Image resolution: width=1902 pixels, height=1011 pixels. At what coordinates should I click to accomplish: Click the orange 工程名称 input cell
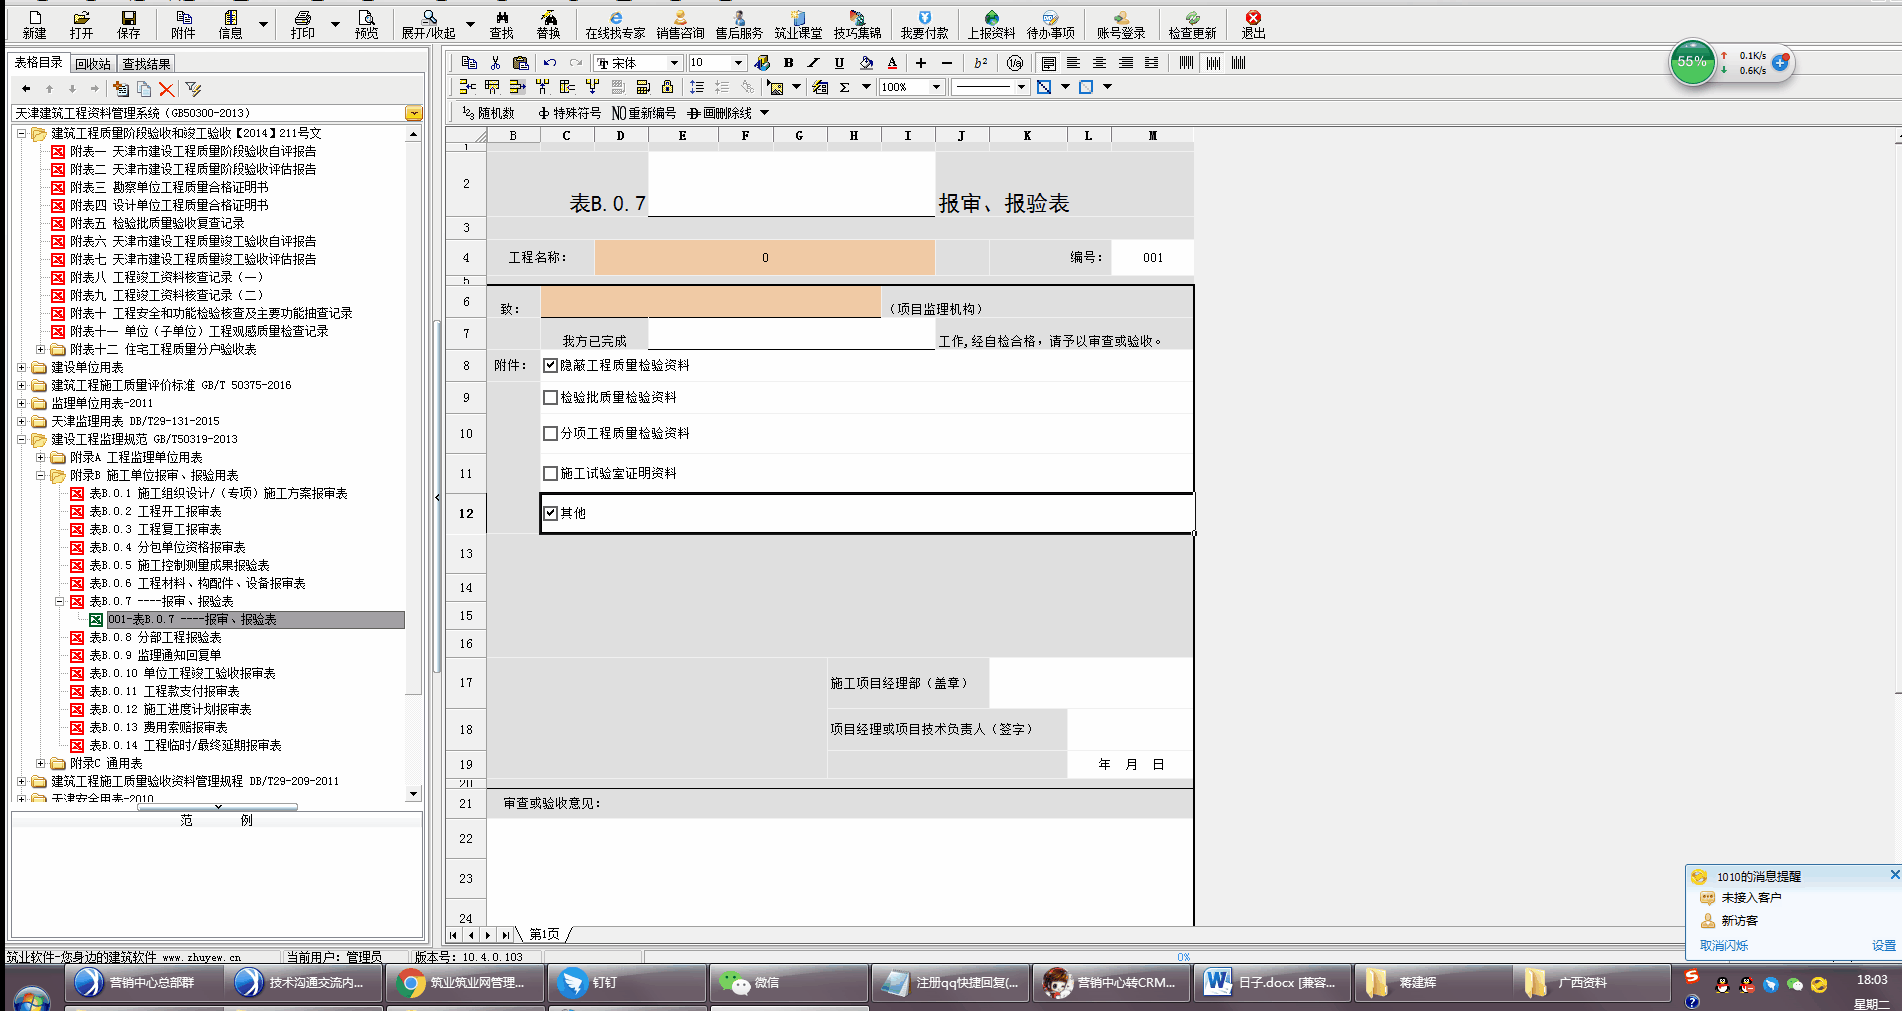pyautogui.click(x=764, y=257)
